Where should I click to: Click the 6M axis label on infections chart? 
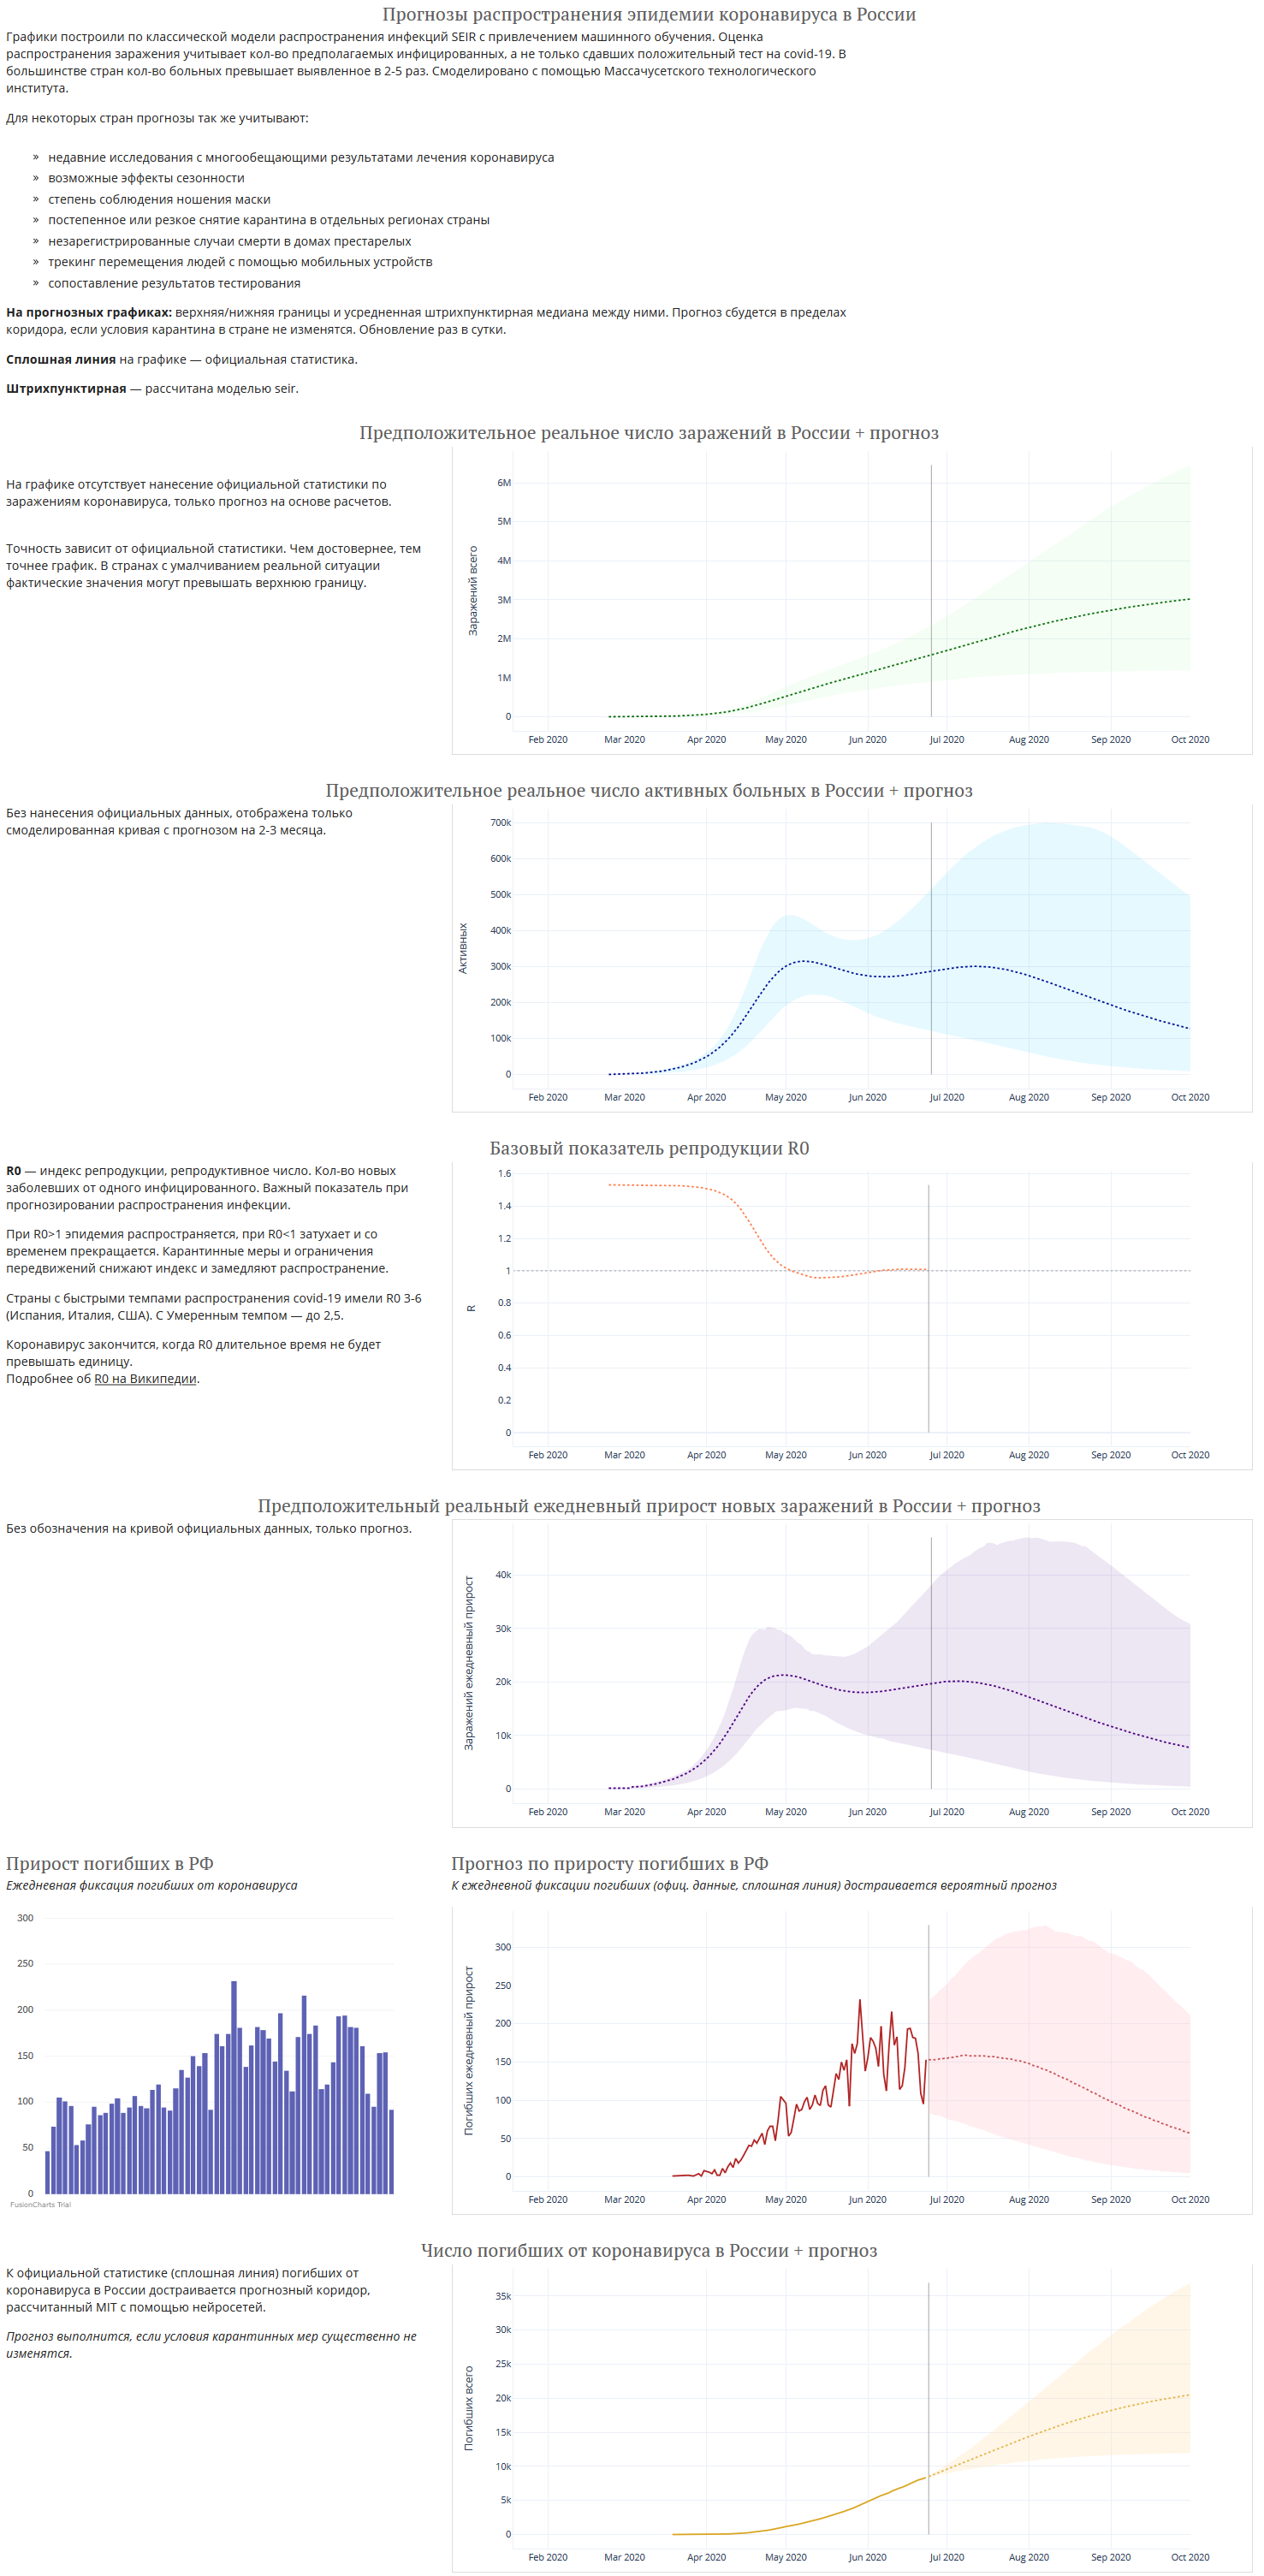coord(504,483)
